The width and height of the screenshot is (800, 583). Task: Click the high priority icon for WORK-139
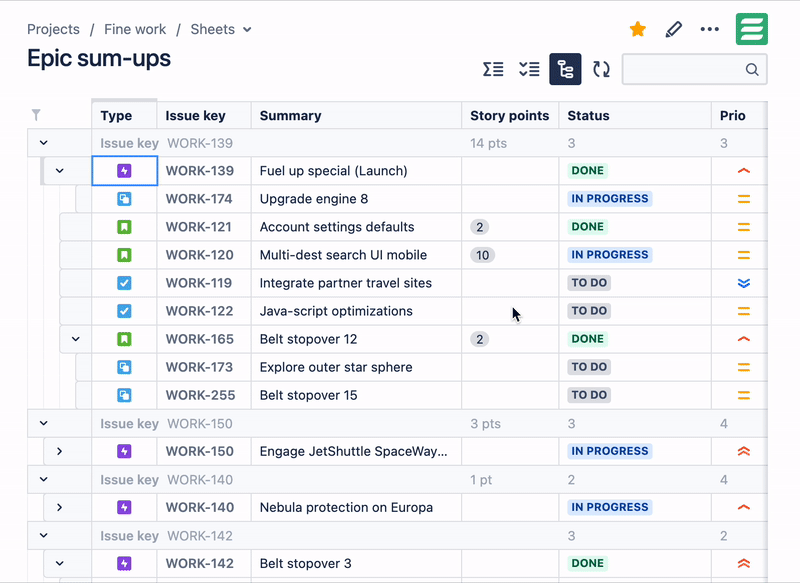pyautogui.click(x=744, y=171)
